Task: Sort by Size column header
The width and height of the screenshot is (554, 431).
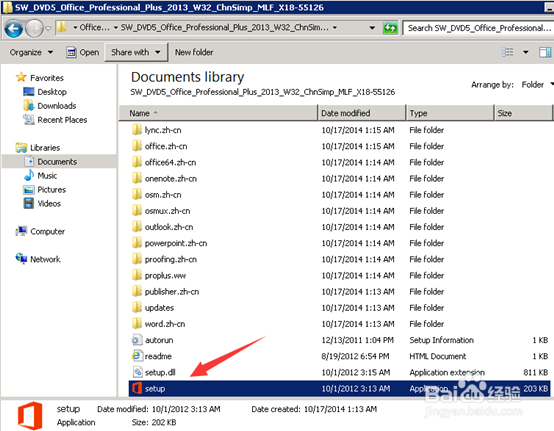Action: [523, 113]
